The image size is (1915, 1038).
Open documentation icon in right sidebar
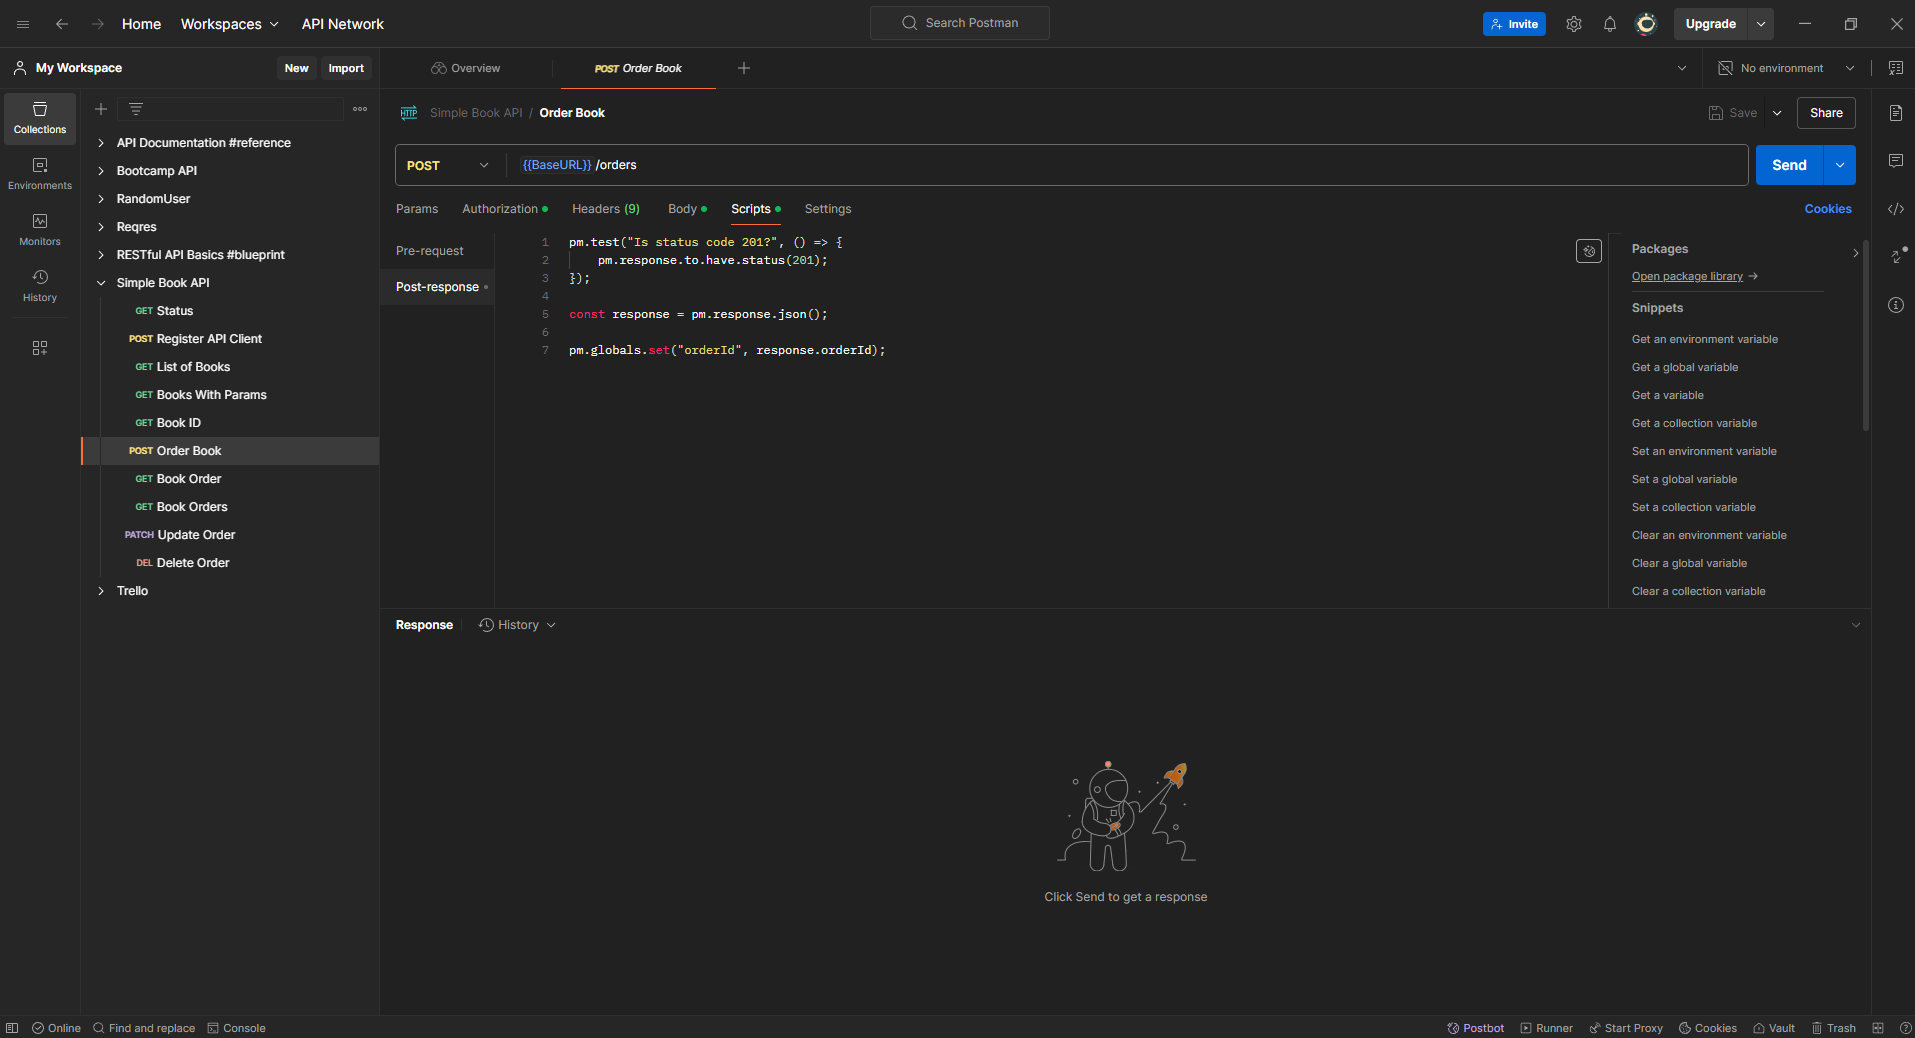pyautogui.click(x=1896, y=113)
